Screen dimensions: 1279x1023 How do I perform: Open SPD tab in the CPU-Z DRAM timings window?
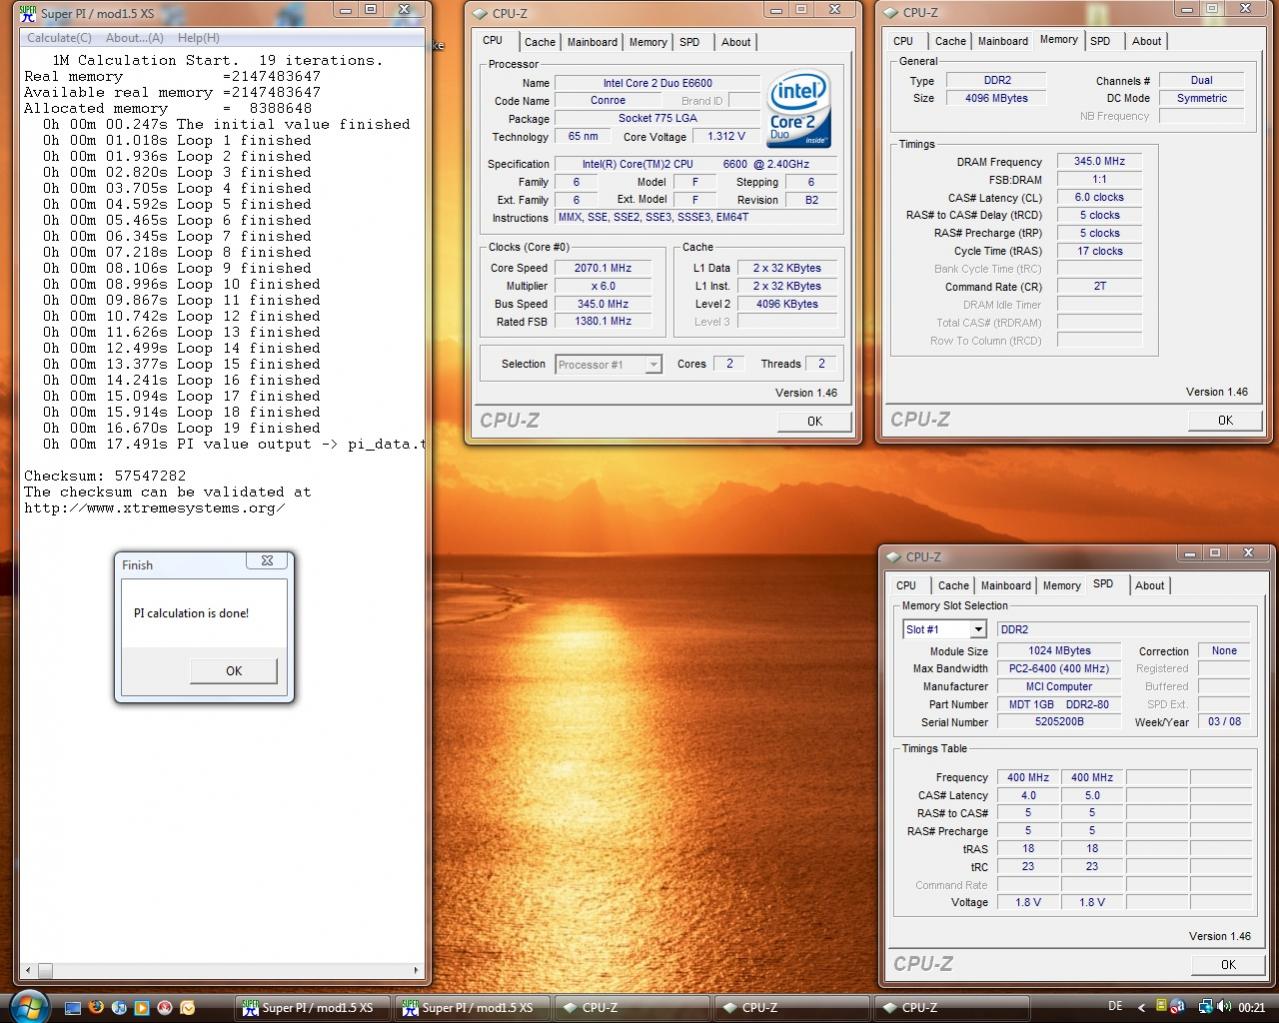[1100, 41]
